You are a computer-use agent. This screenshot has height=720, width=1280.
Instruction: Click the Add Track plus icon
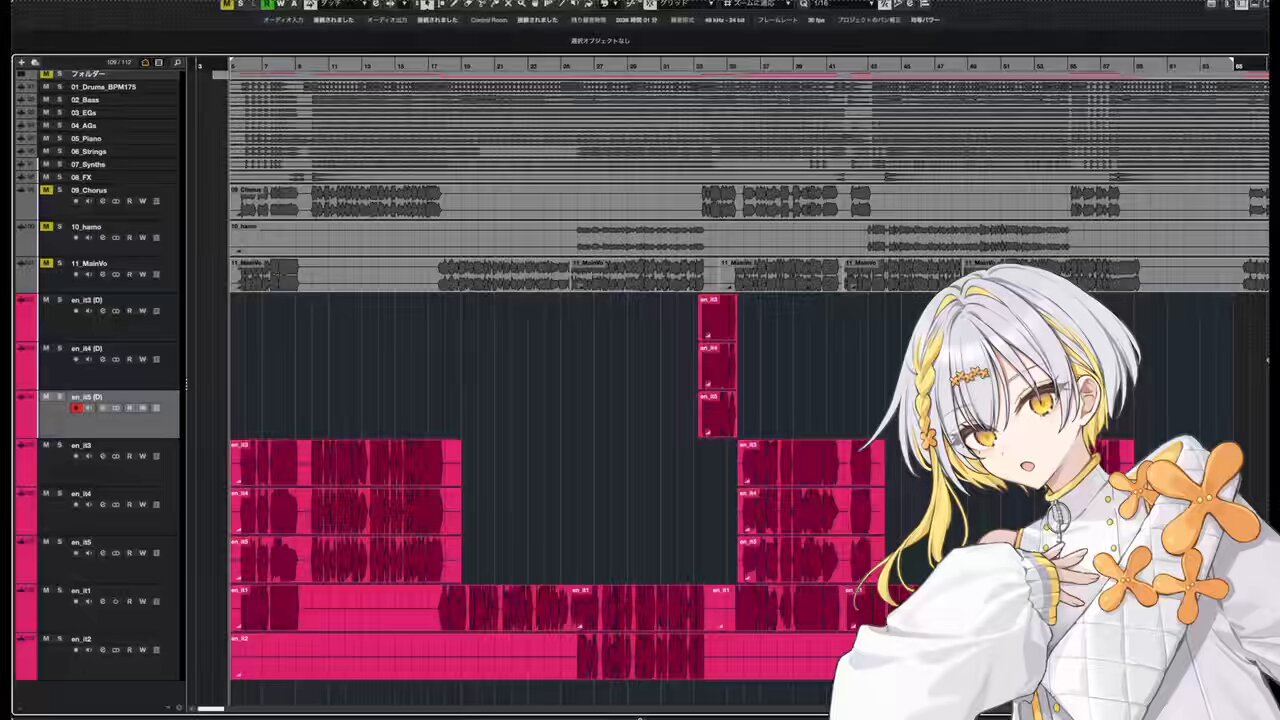coord(21,62)
